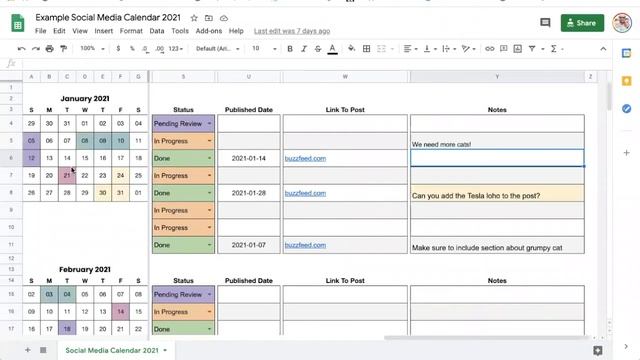640x360 pixels.
Task: Open the Google Sheets home icon
Action: coord(18,23)
